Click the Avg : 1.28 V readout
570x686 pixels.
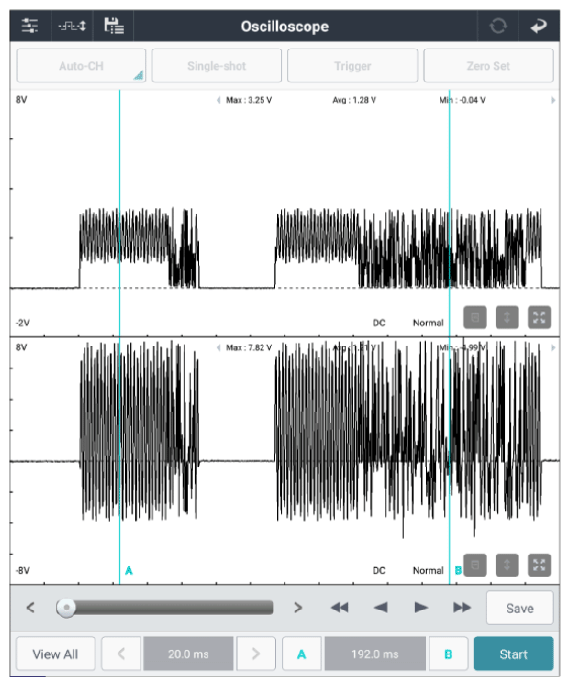tap(354, 100)
